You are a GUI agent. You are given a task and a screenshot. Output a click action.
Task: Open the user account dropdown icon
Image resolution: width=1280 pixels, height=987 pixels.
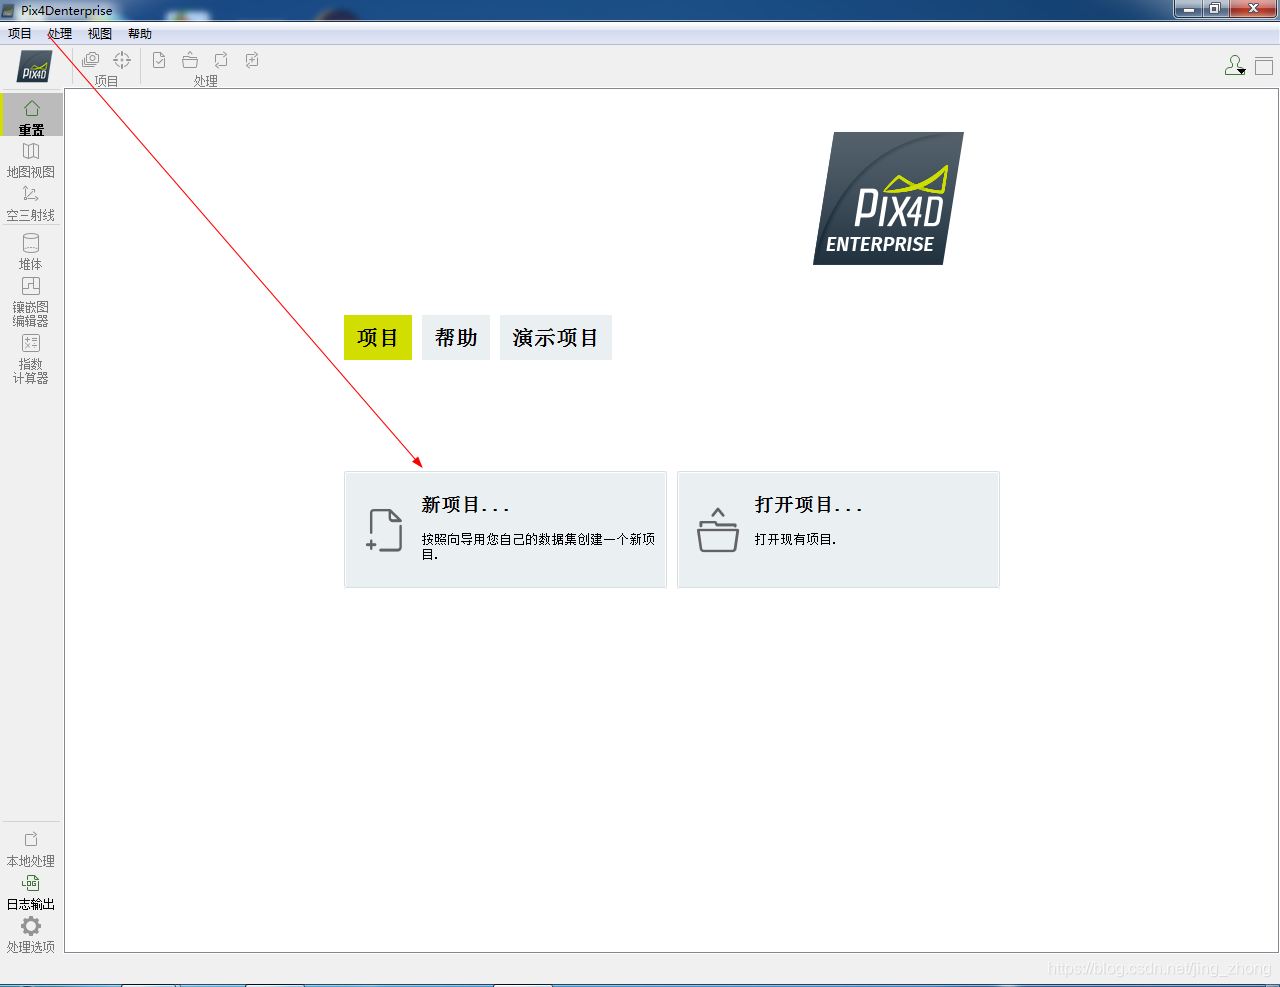[1235, 66]
